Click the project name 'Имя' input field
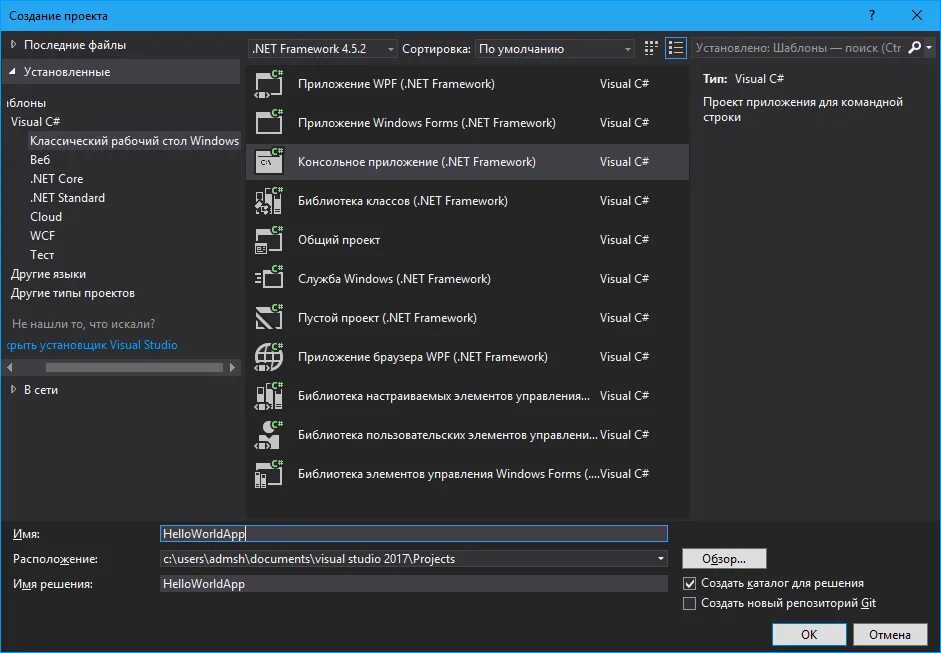 pyautogui.click(x=413, y=534)
